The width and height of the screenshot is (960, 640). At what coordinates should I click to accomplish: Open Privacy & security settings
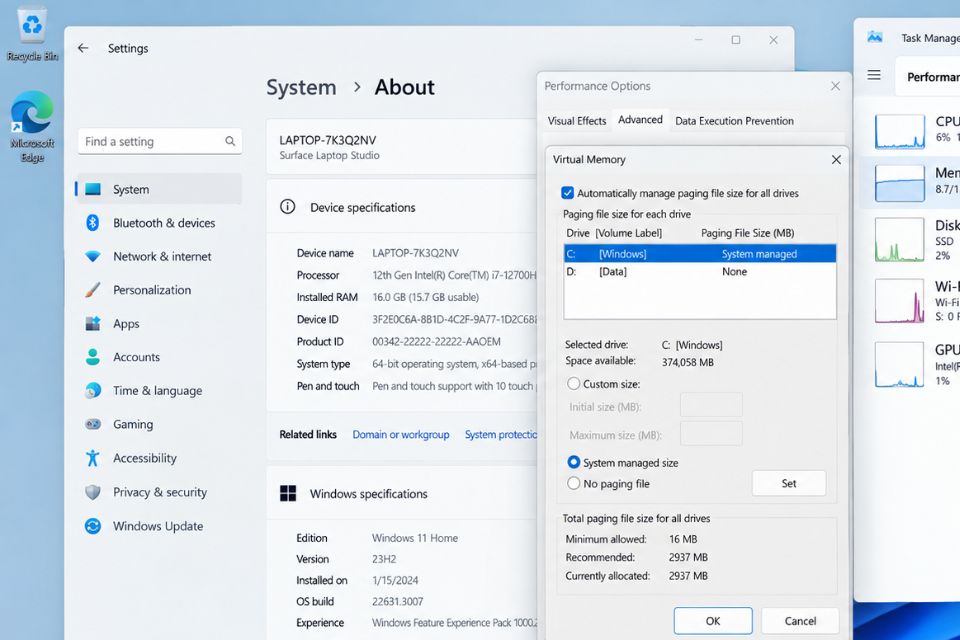[x=159, y=492]
